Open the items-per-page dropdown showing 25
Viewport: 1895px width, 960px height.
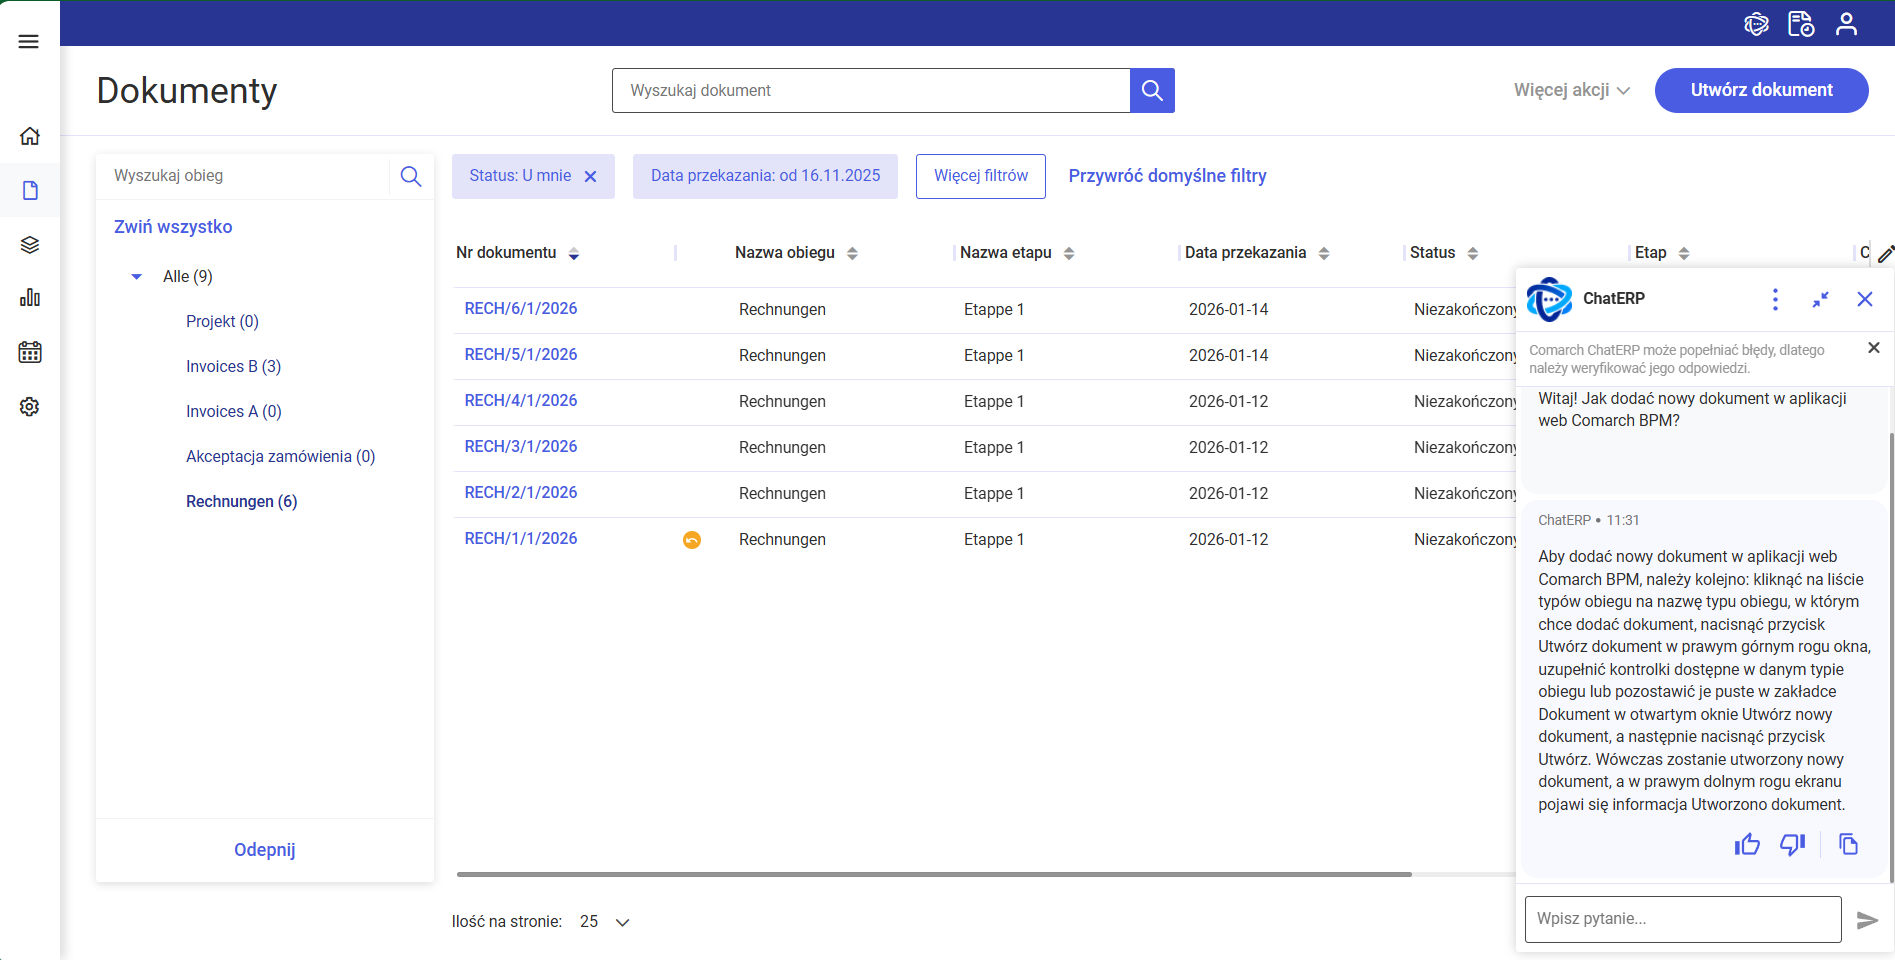coord(605,922)
